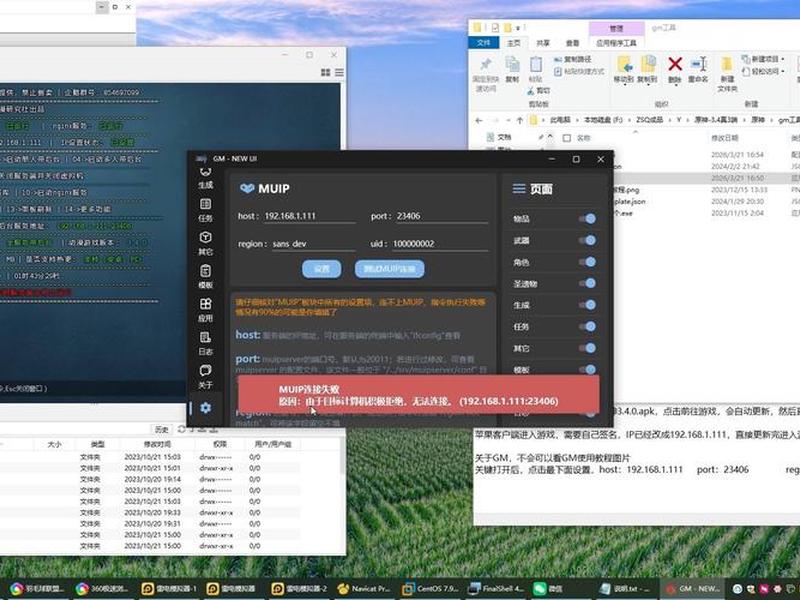
Task: Switch to 微信 WeChat on the taskbar
Action: coord(549,589)
